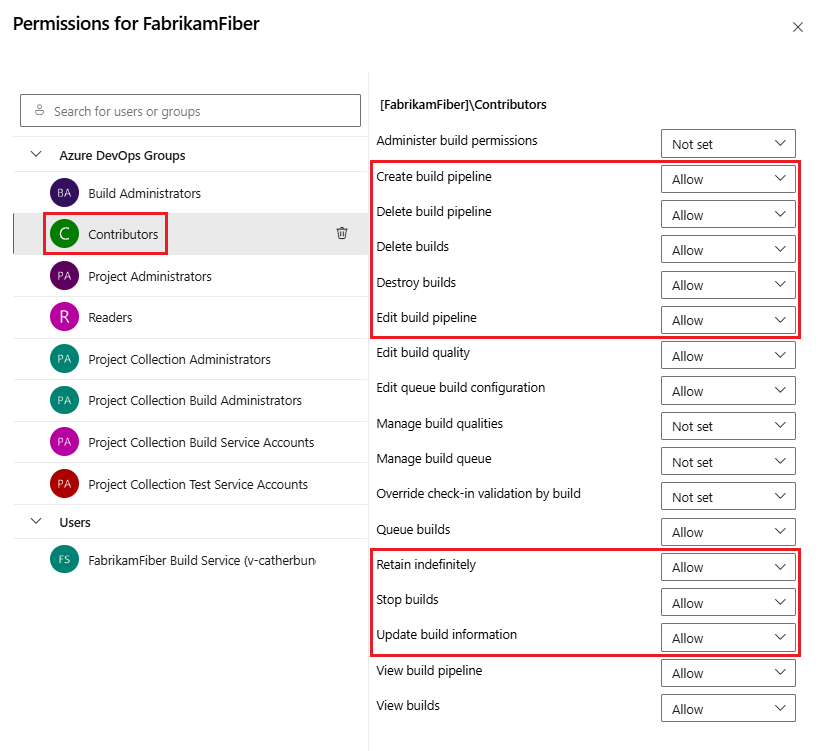This screenshot has height=751, width=821.
Task: Open Retain indefinitely permission dropdown
Action: click(x=728, y=567)
